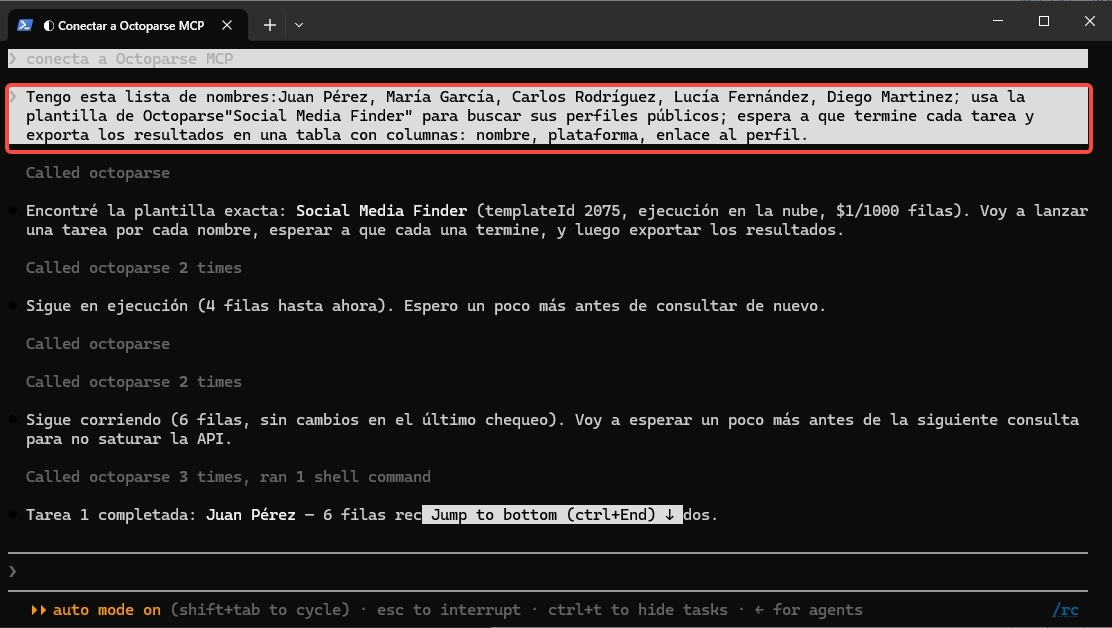Click "Sigue en ejecución (4 filas" line
1112x628 pixels.
pyautogui.click(x=426, y=305)
